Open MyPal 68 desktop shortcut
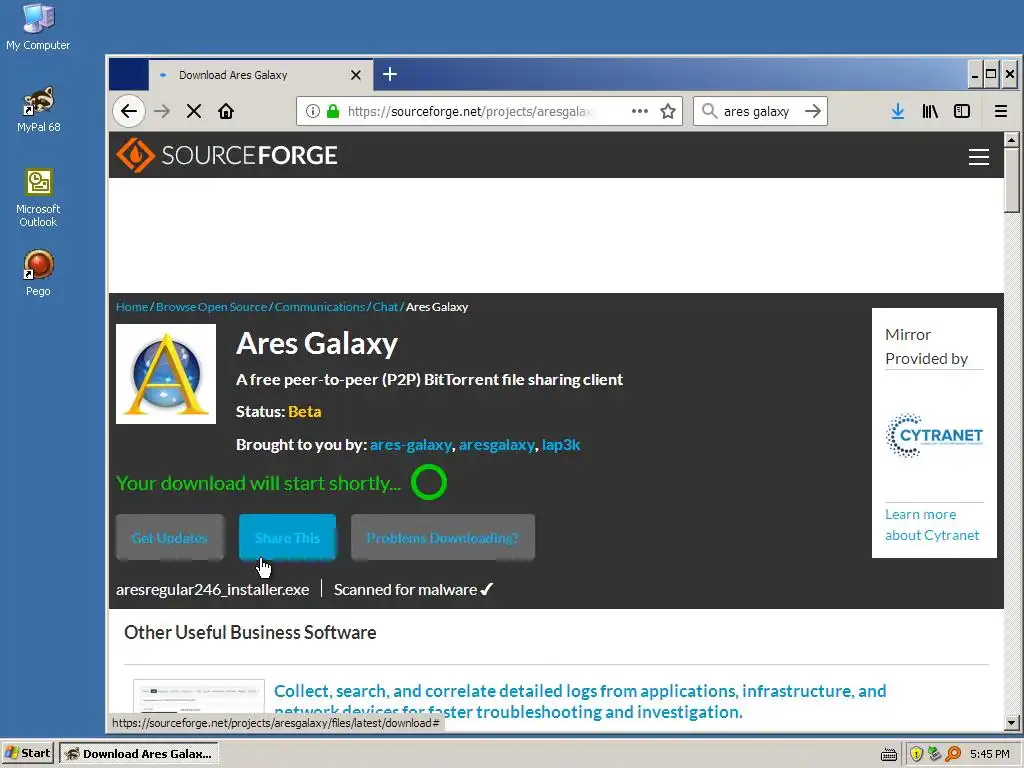The width and height of the screenshot is (1024, 768). pyautogui.click(x=39, y=110)
